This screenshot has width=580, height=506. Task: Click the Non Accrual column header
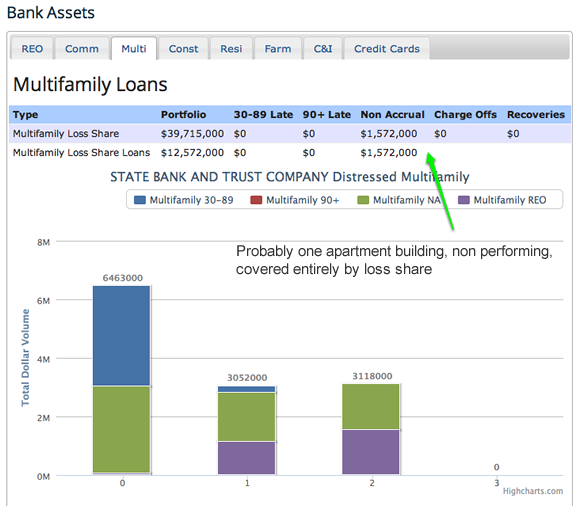392,115
